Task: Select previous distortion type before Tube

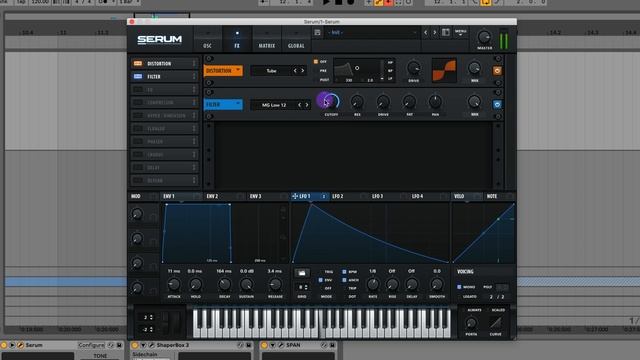Action: pyautogui.click(x=295, y=71)
